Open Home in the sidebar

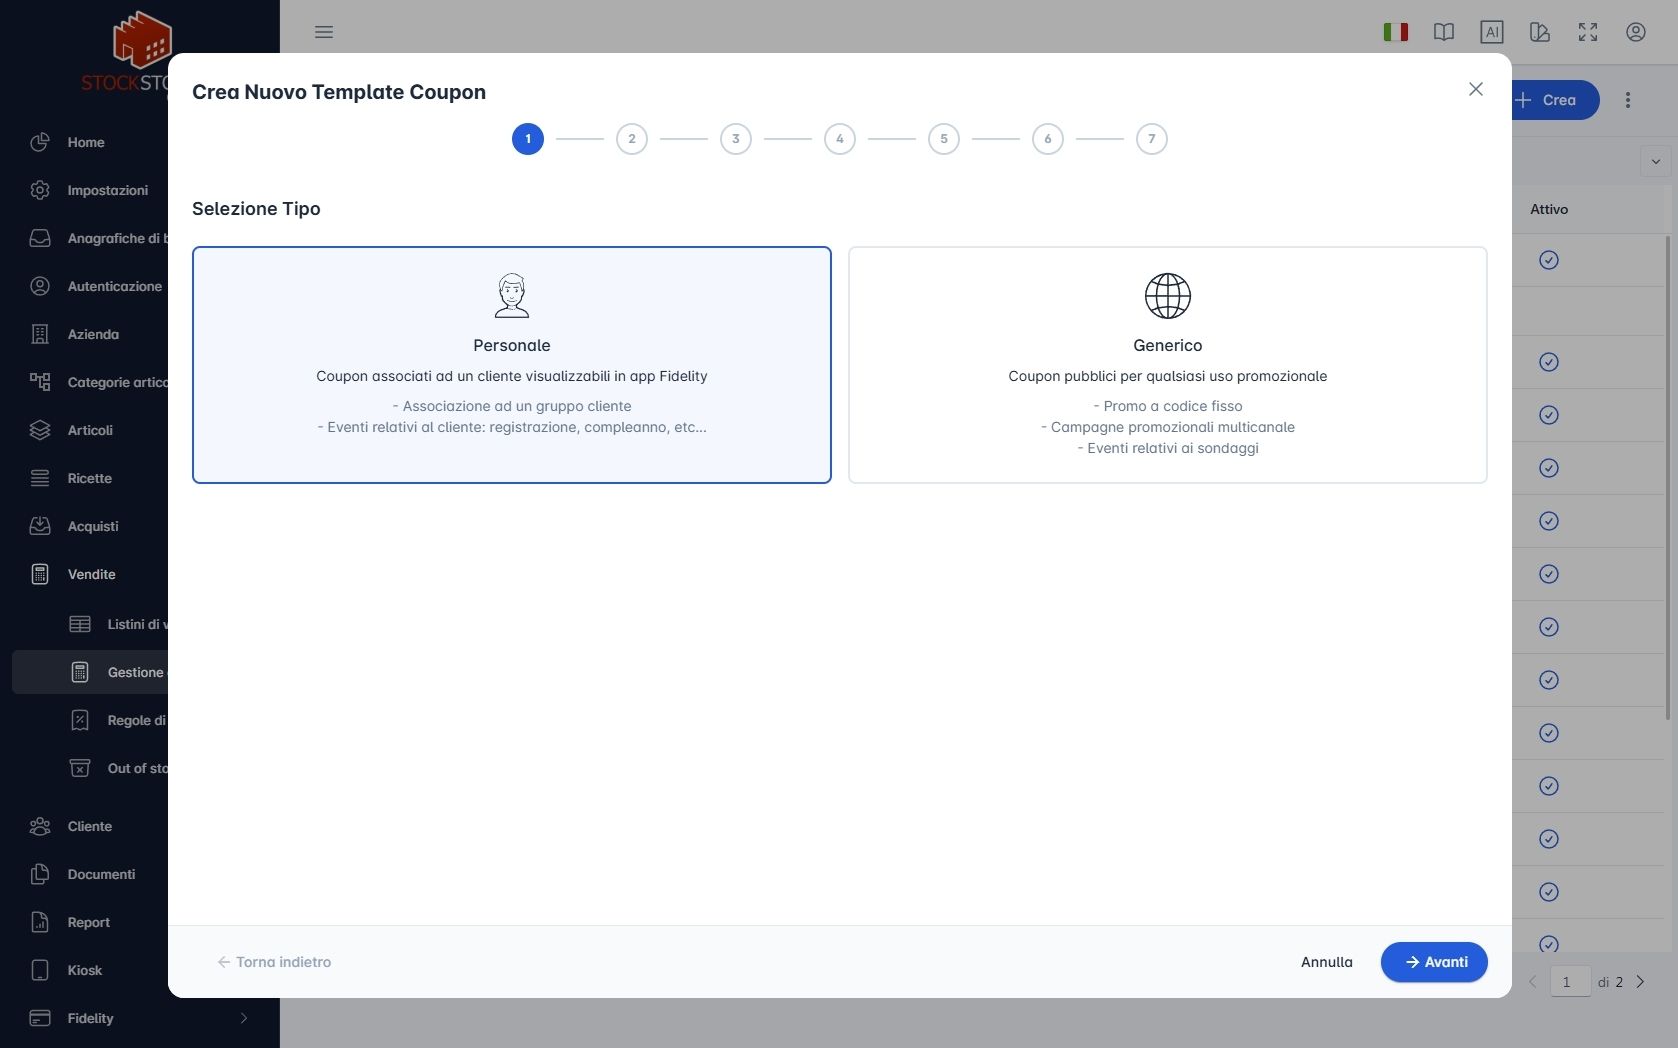click(86, 142)
